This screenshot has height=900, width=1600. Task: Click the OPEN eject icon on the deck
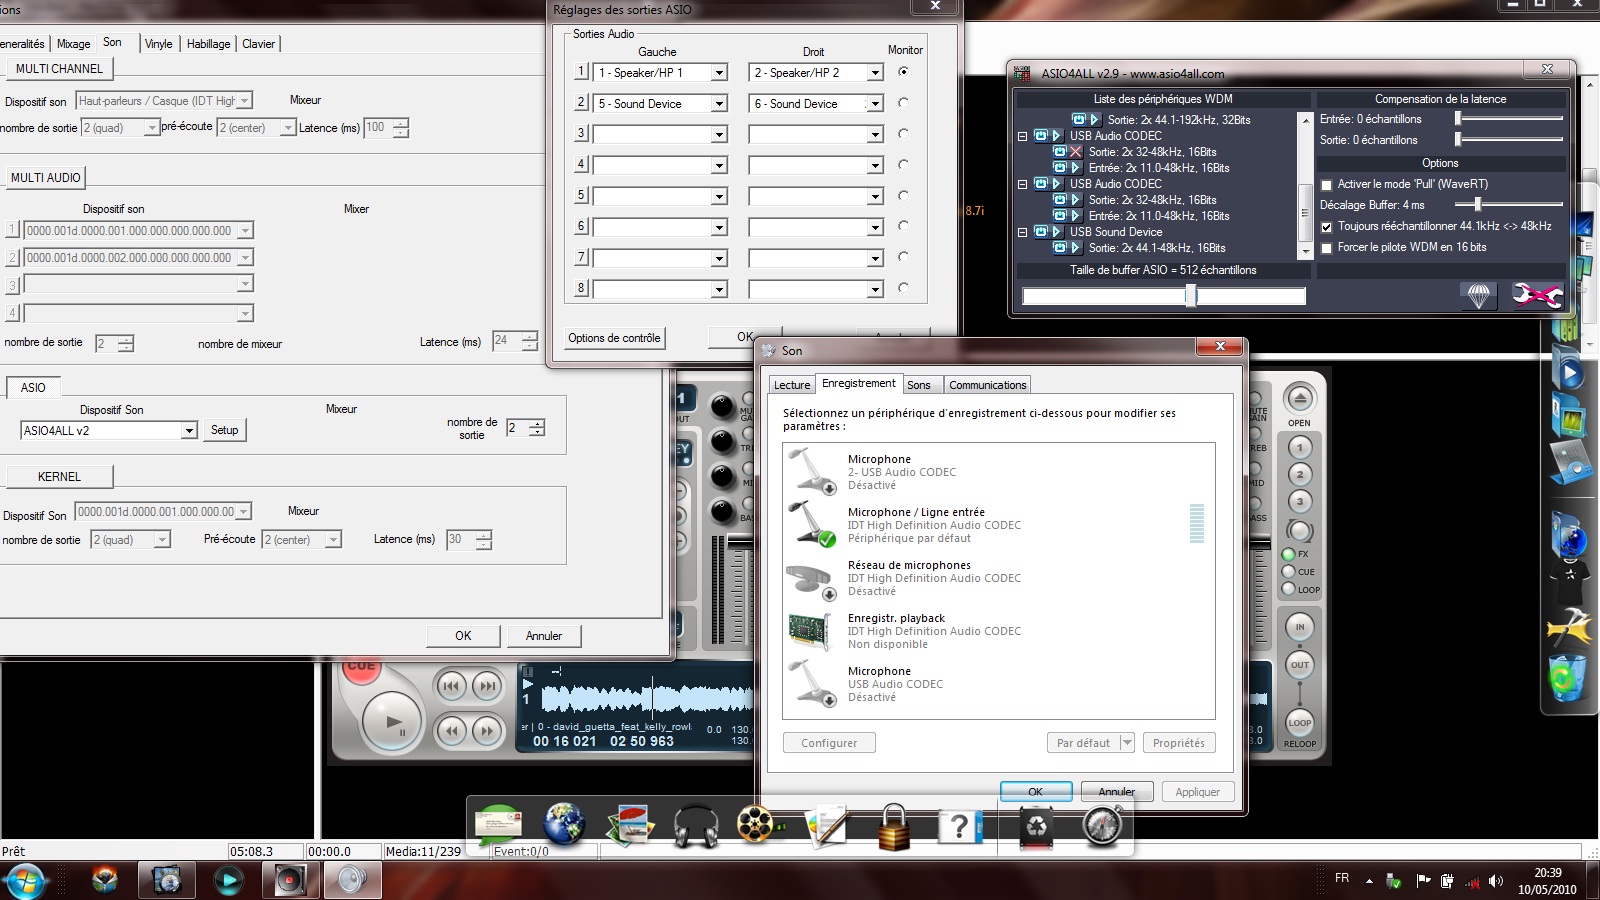pos(1300,398)
